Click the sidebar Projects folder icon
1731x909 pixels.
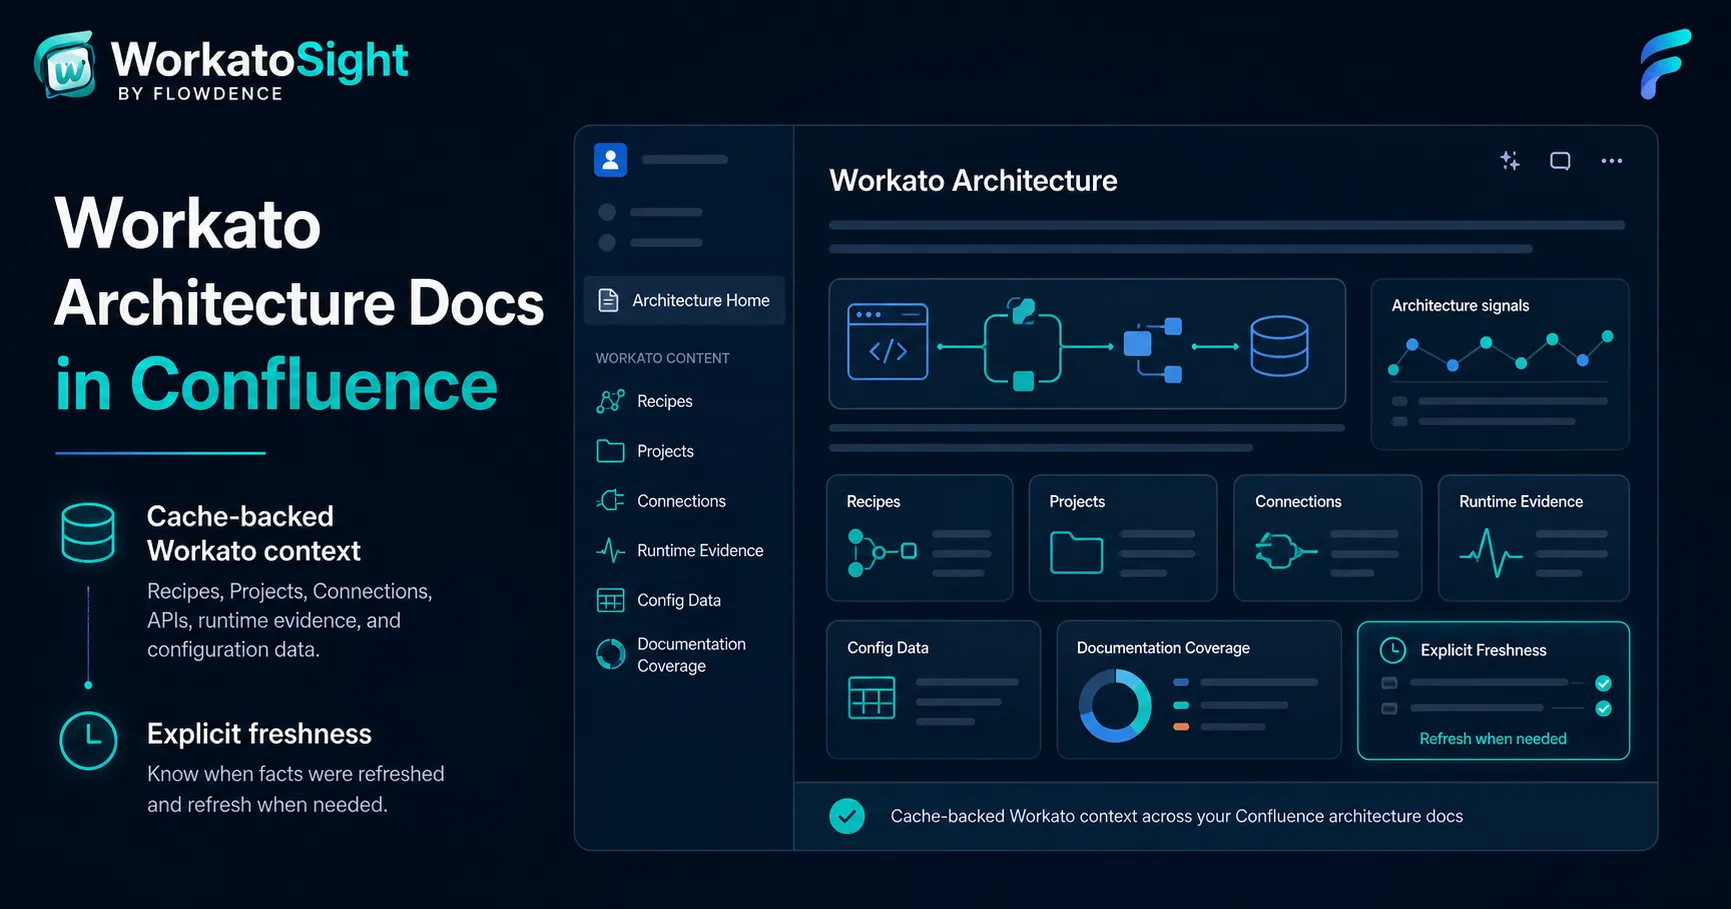point(610,451)
